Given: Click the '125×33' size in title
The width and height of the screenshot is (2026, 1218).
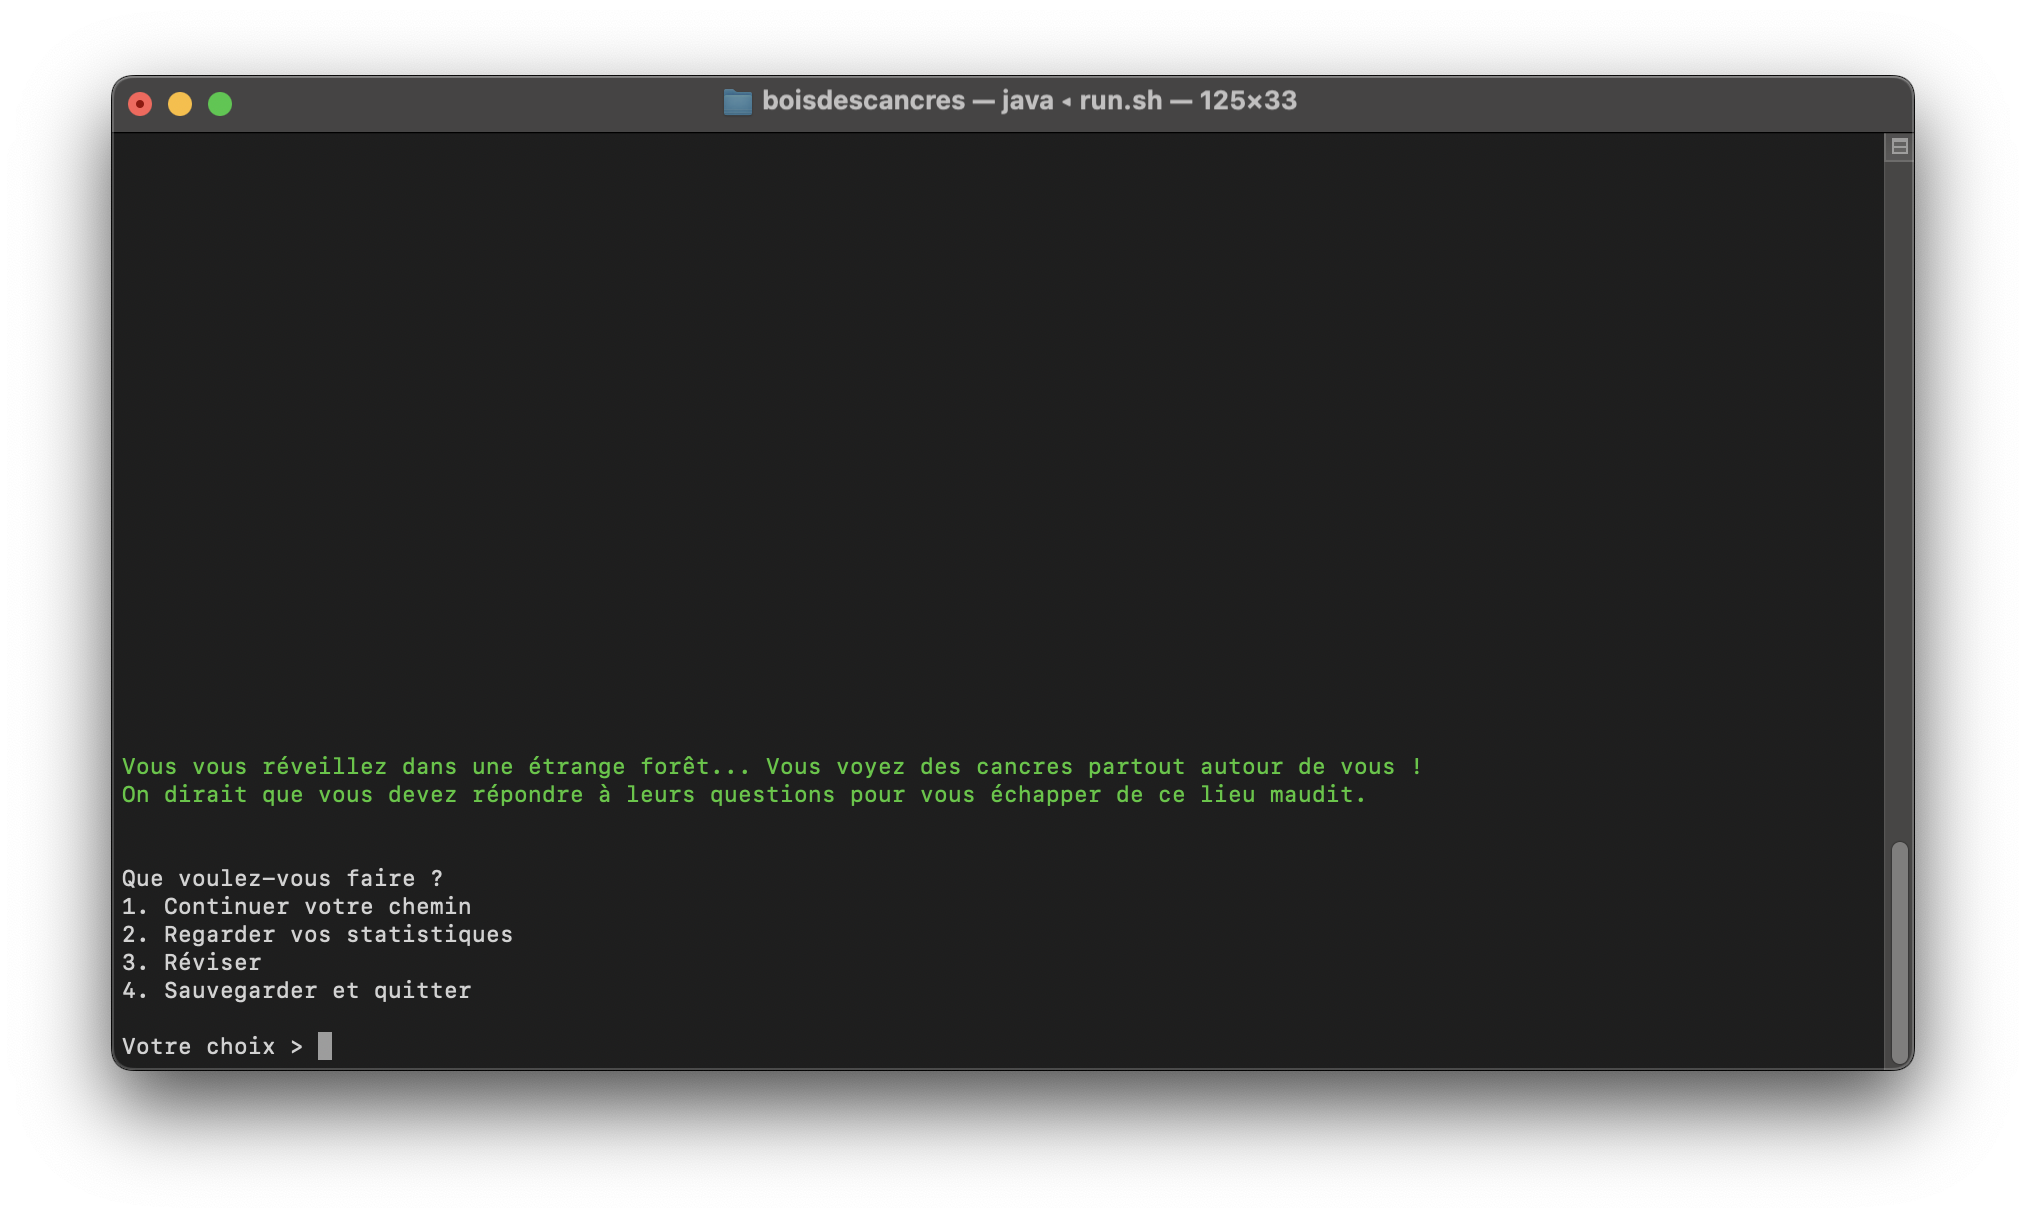Looking at the screenshot, I should (x=1247, y=101).
